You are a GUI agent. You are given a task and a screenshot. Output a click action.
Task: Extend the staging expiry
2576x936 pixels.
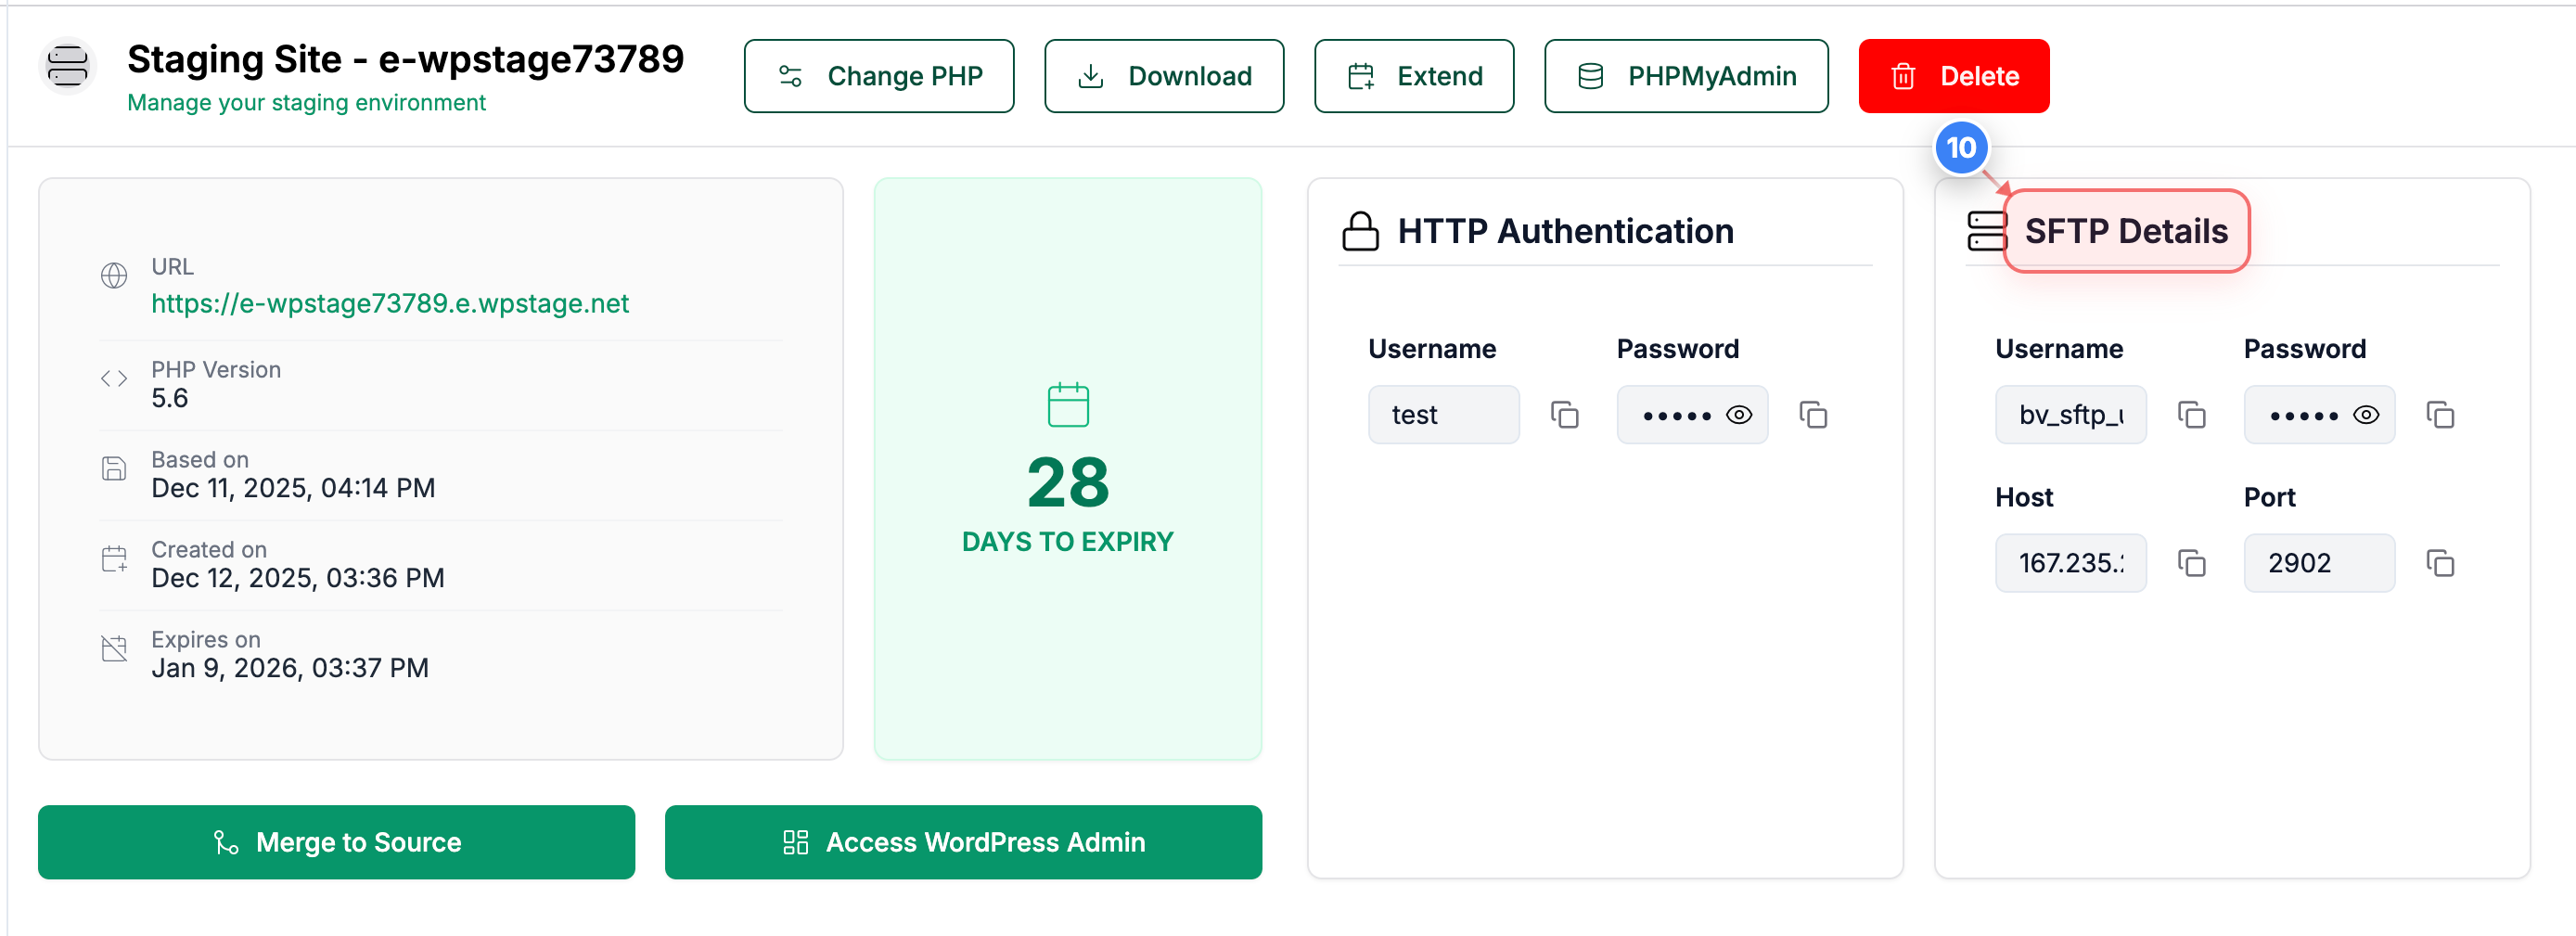(1414, 75)
